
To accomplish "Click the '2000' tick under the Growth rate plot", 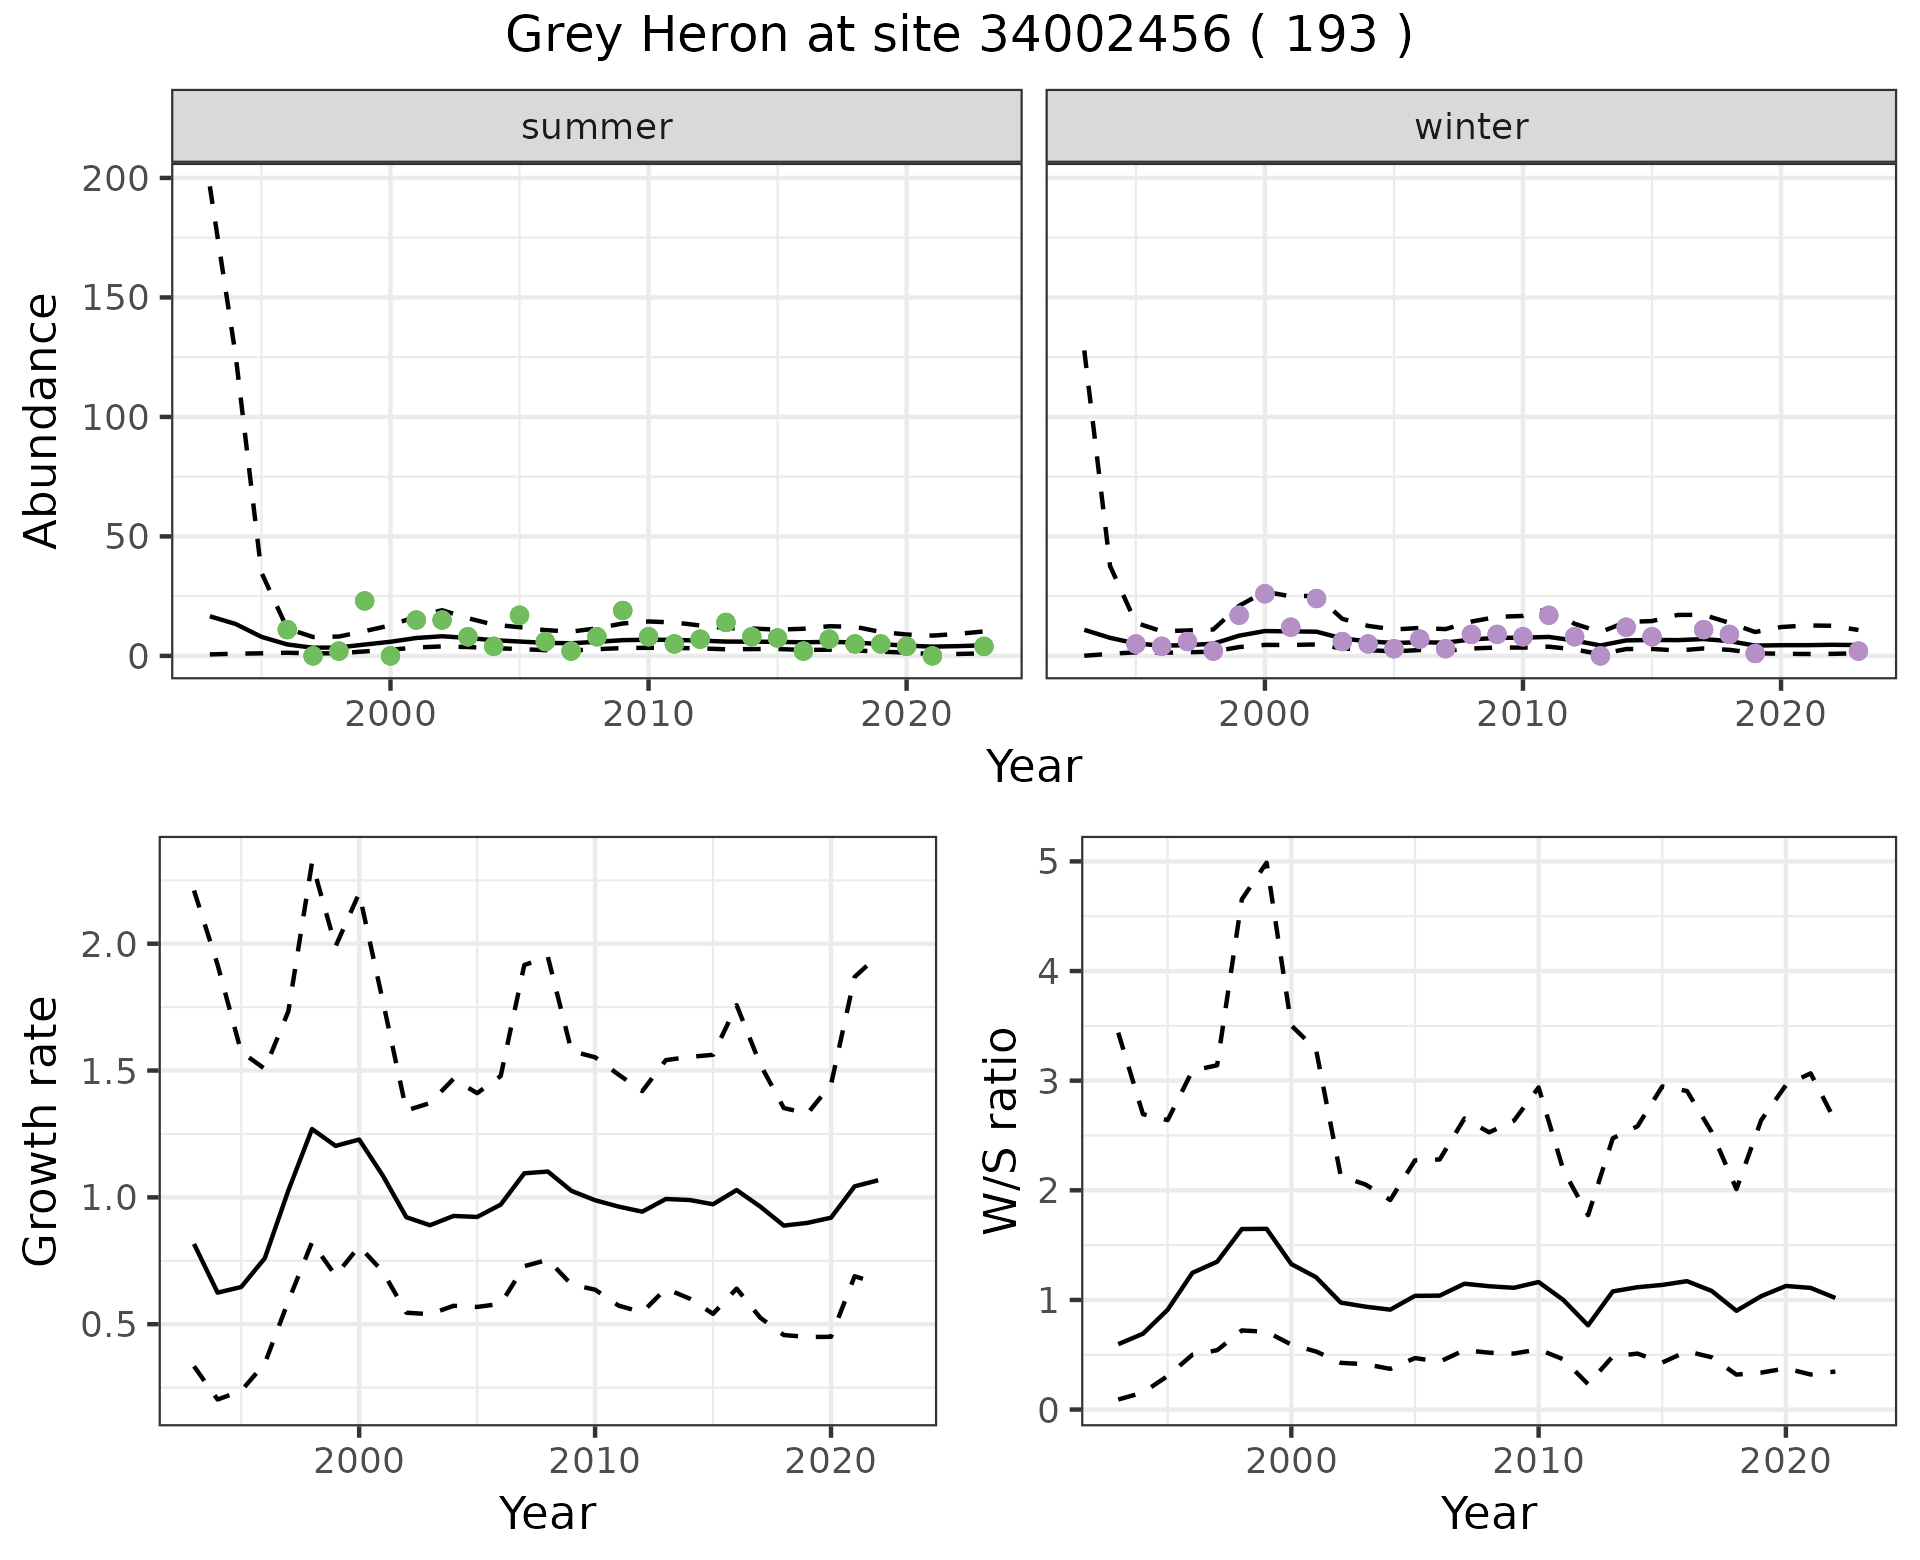I will (359, 1461).
